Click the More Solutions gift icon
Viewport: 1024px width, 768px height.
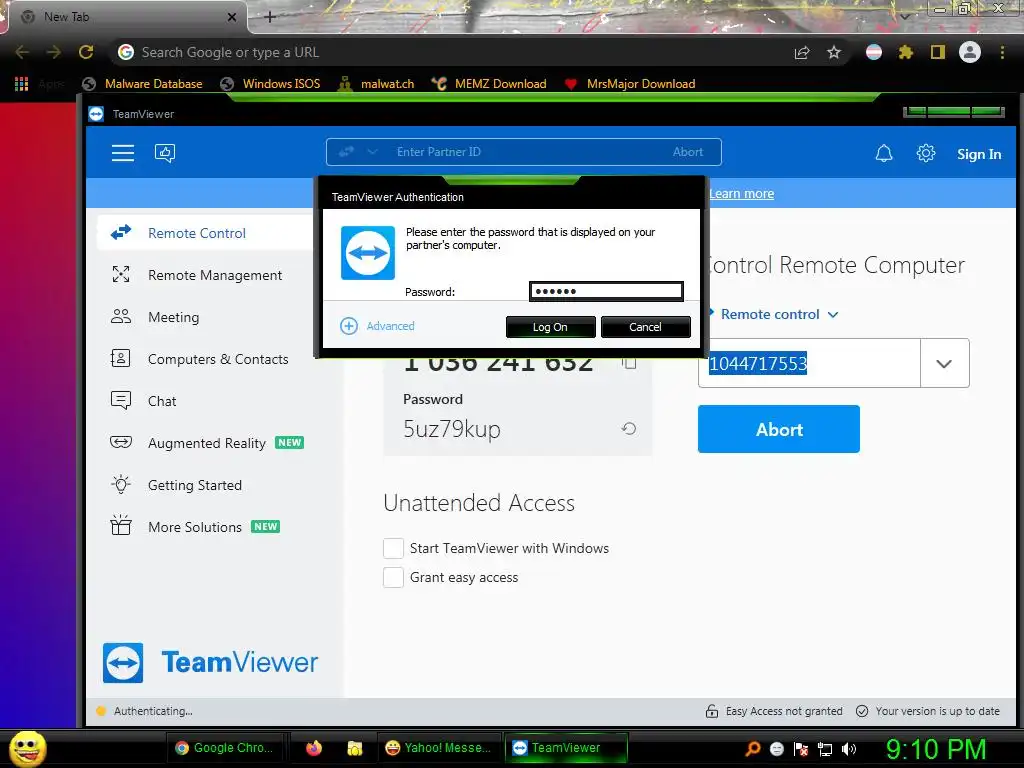pos(121,525)
